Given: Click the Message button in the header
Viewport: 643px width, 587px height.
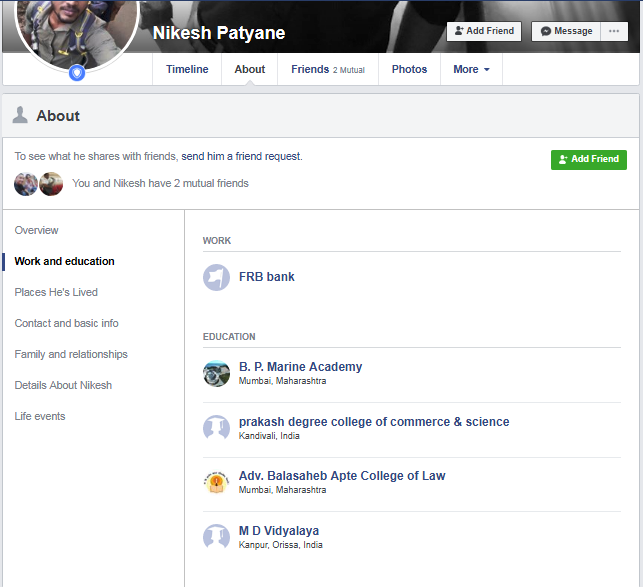Looking at the screenshot, I should tap(566, 31).
